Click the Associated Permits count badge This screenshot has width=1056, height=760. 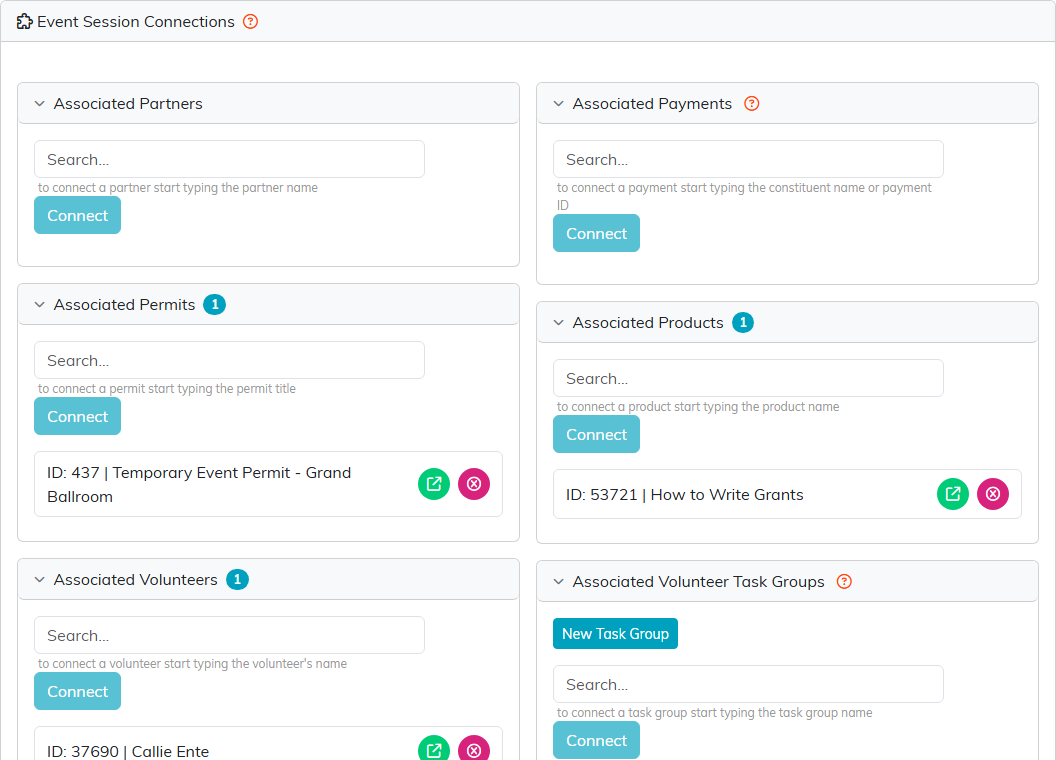pos(215,305)
